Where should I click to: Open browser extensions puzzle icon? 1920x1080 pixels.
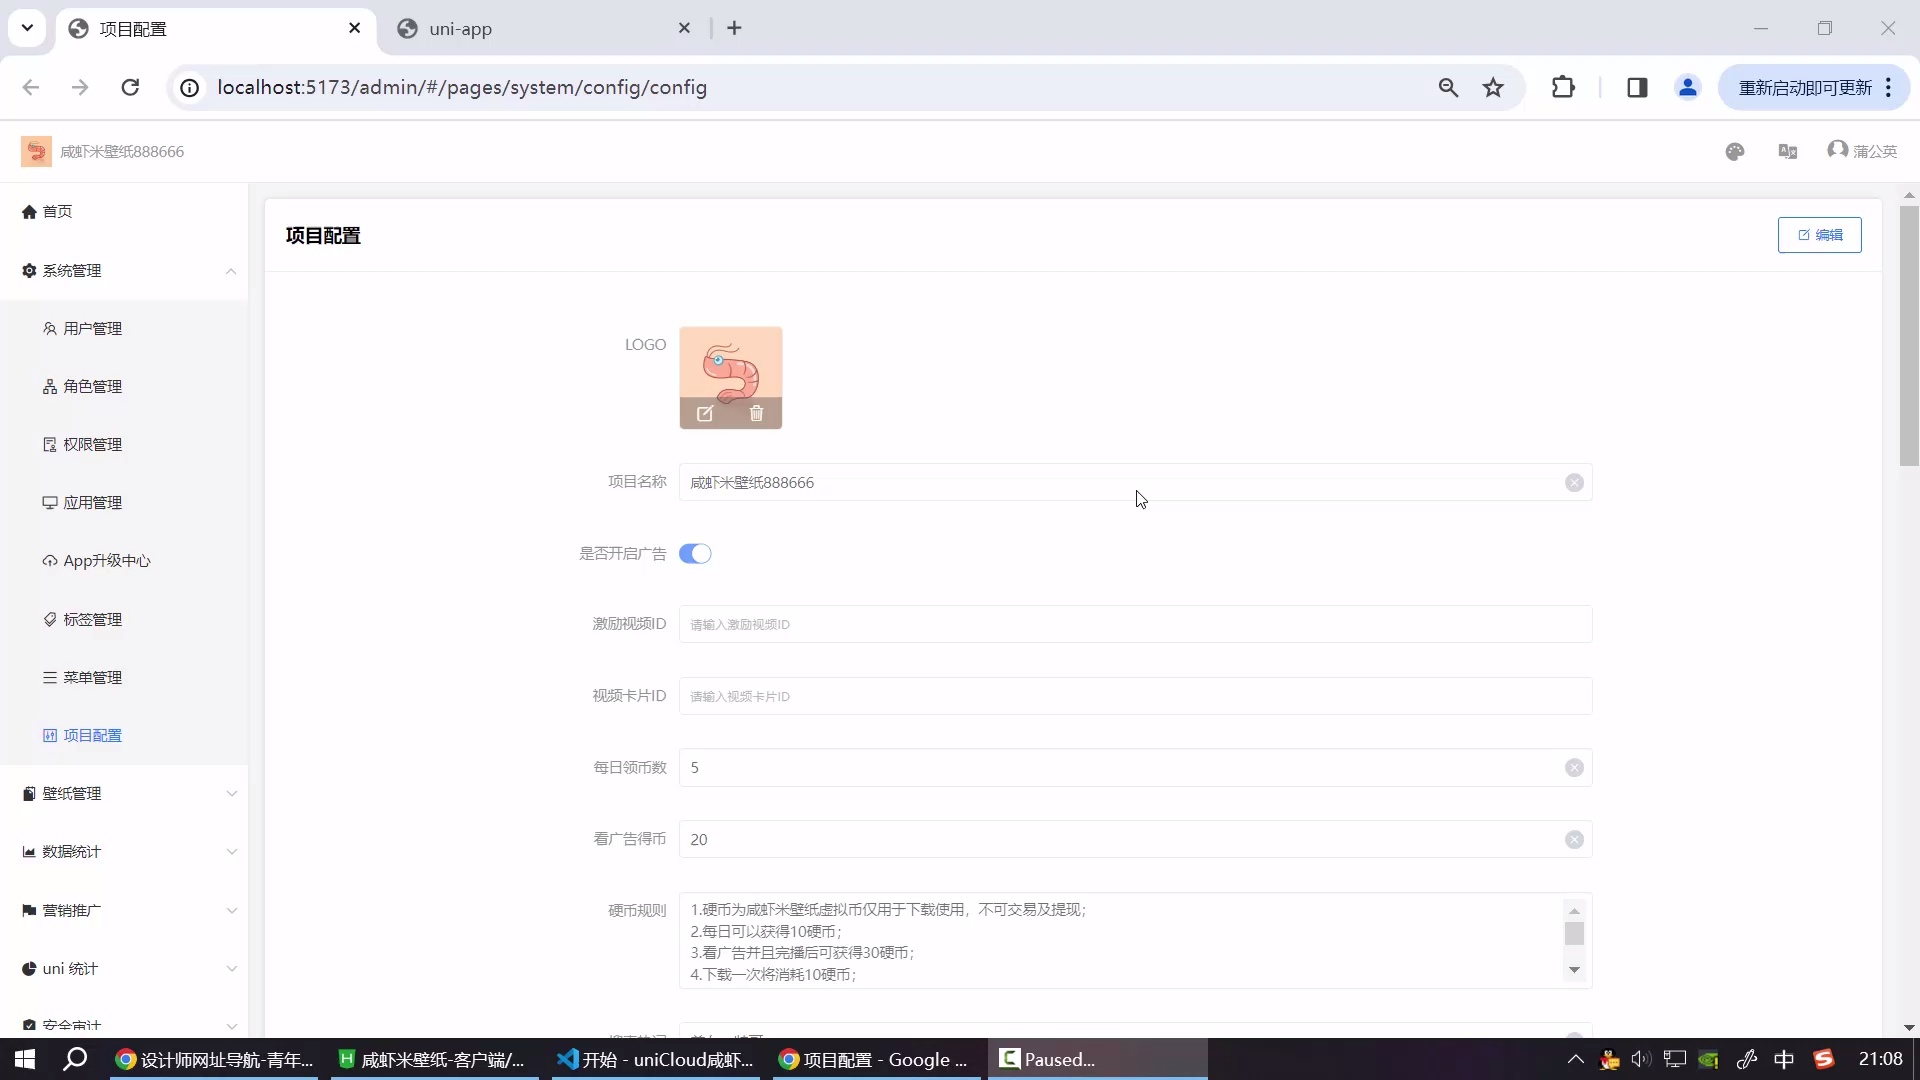pyautogui.click(x=1563, y=88)
